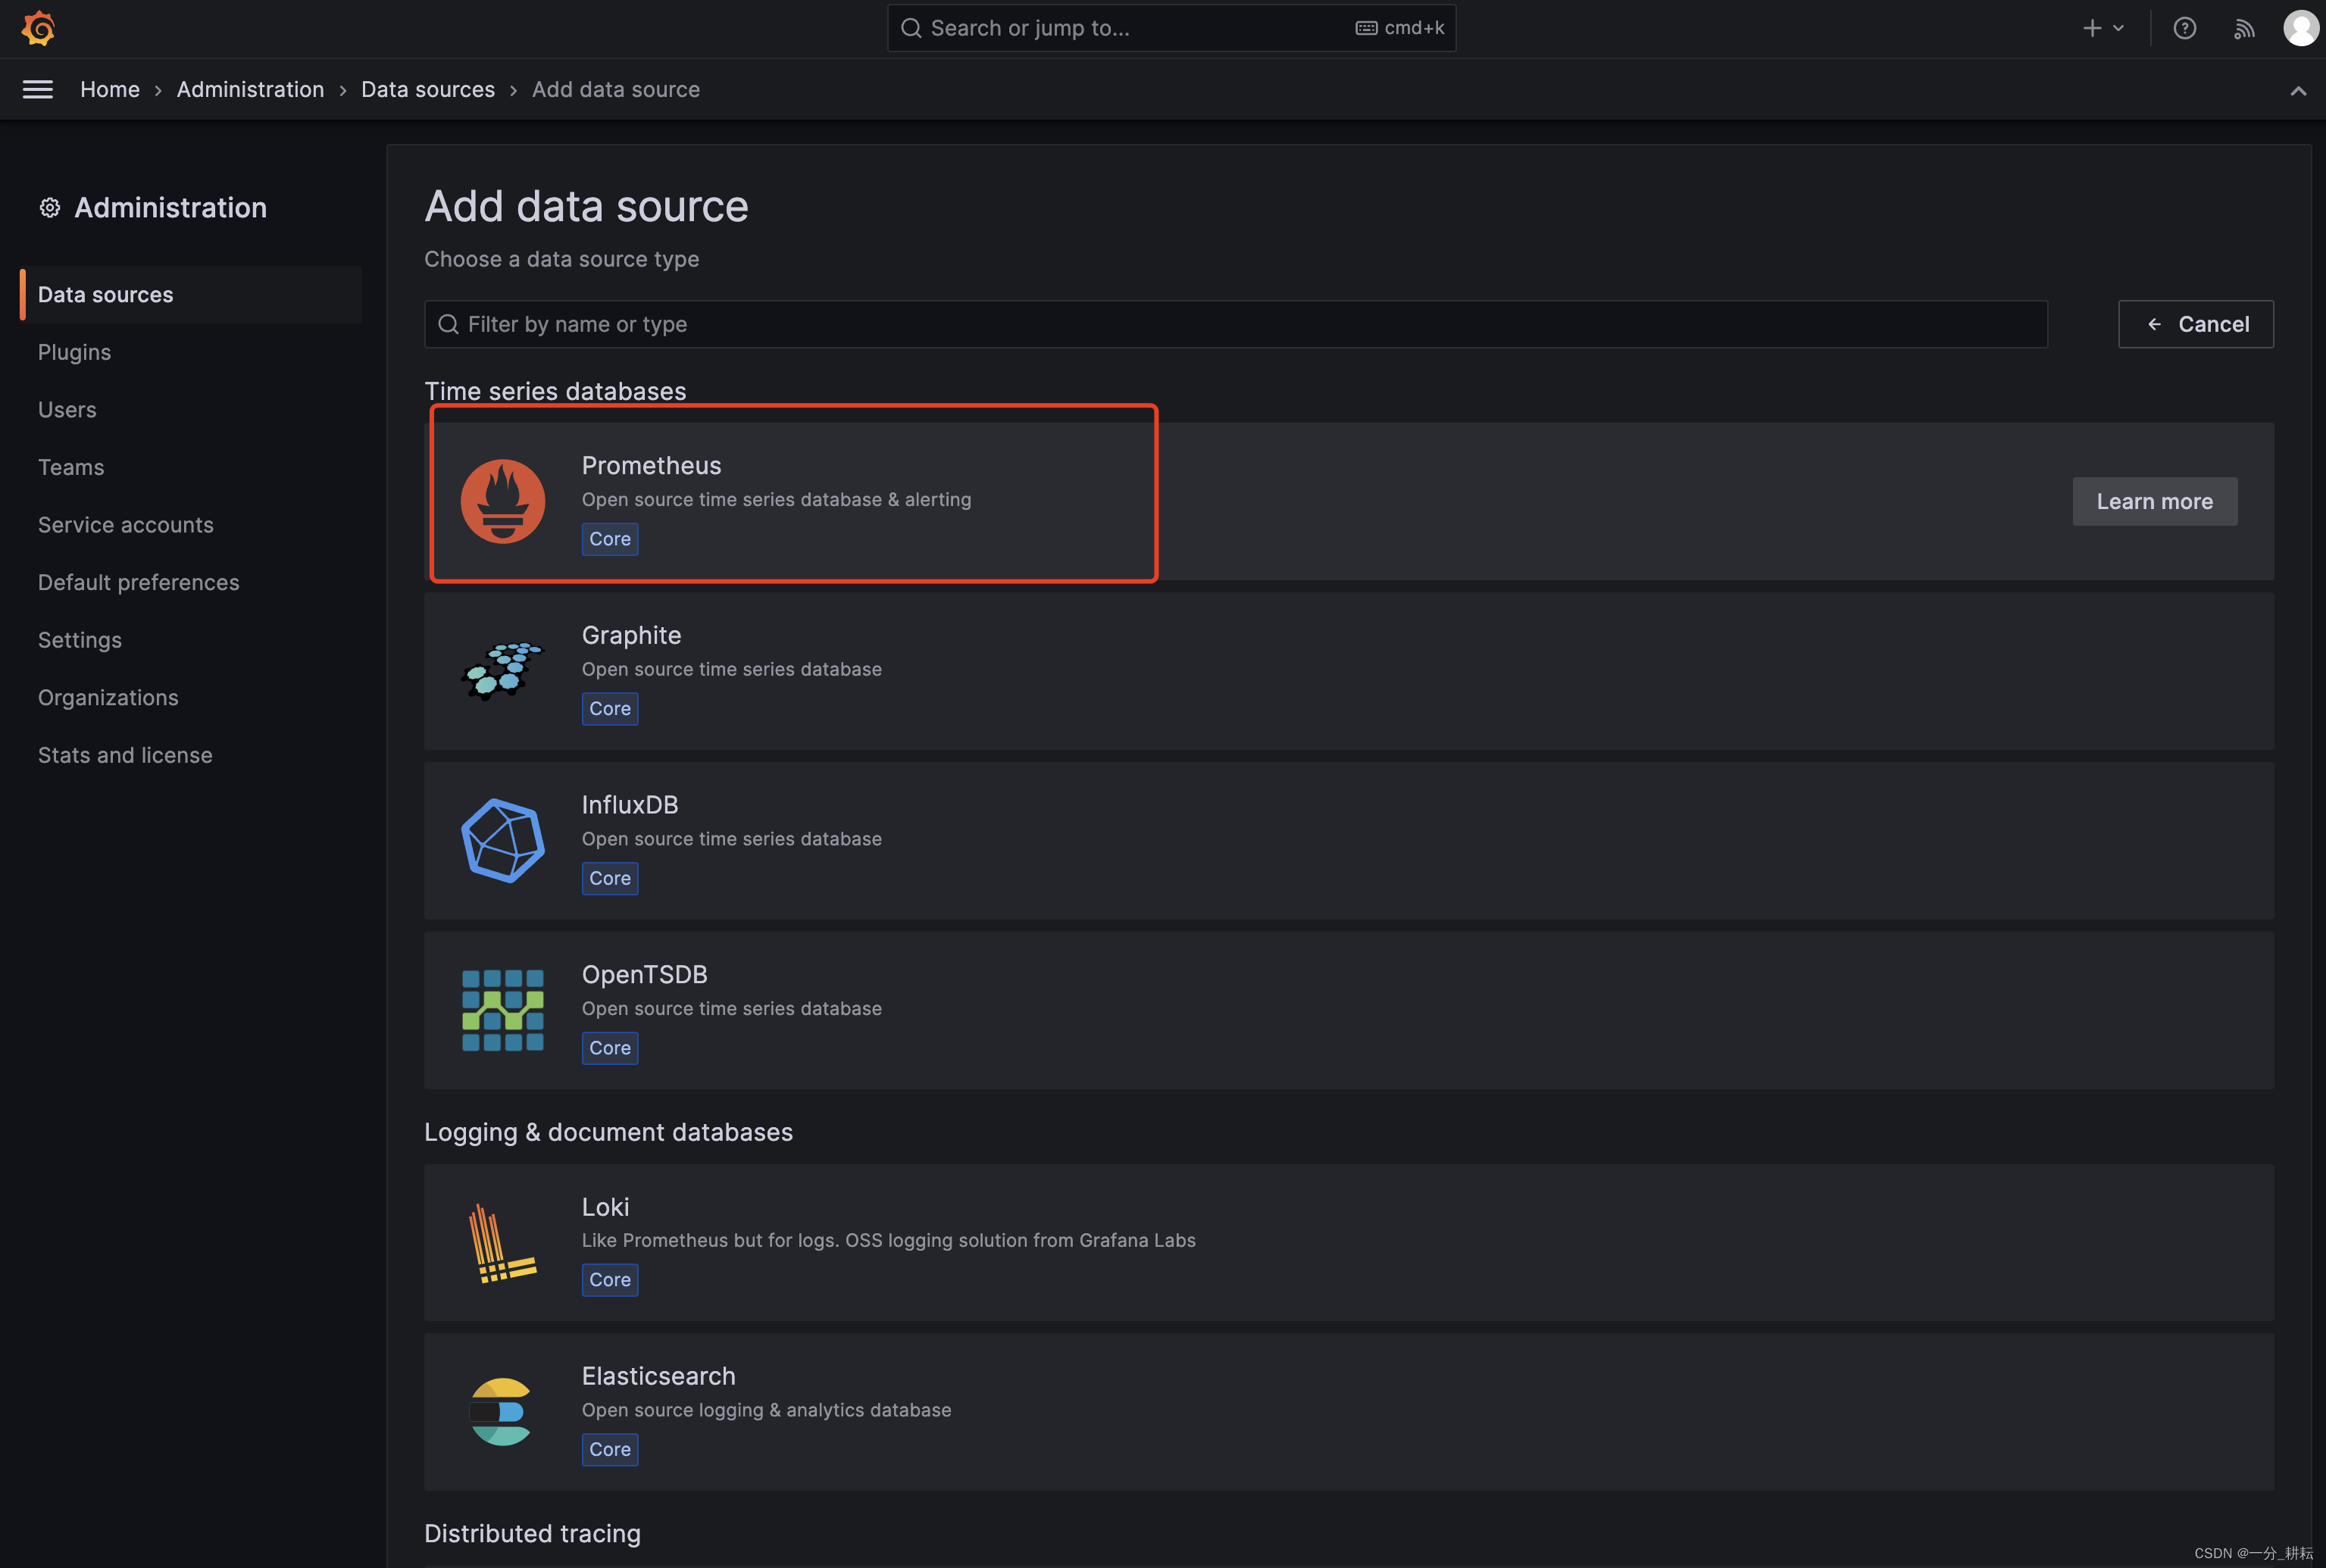Open the user profile avatar
The height and width of the screenshot is (1568, 2326).
coord(2302,28)
